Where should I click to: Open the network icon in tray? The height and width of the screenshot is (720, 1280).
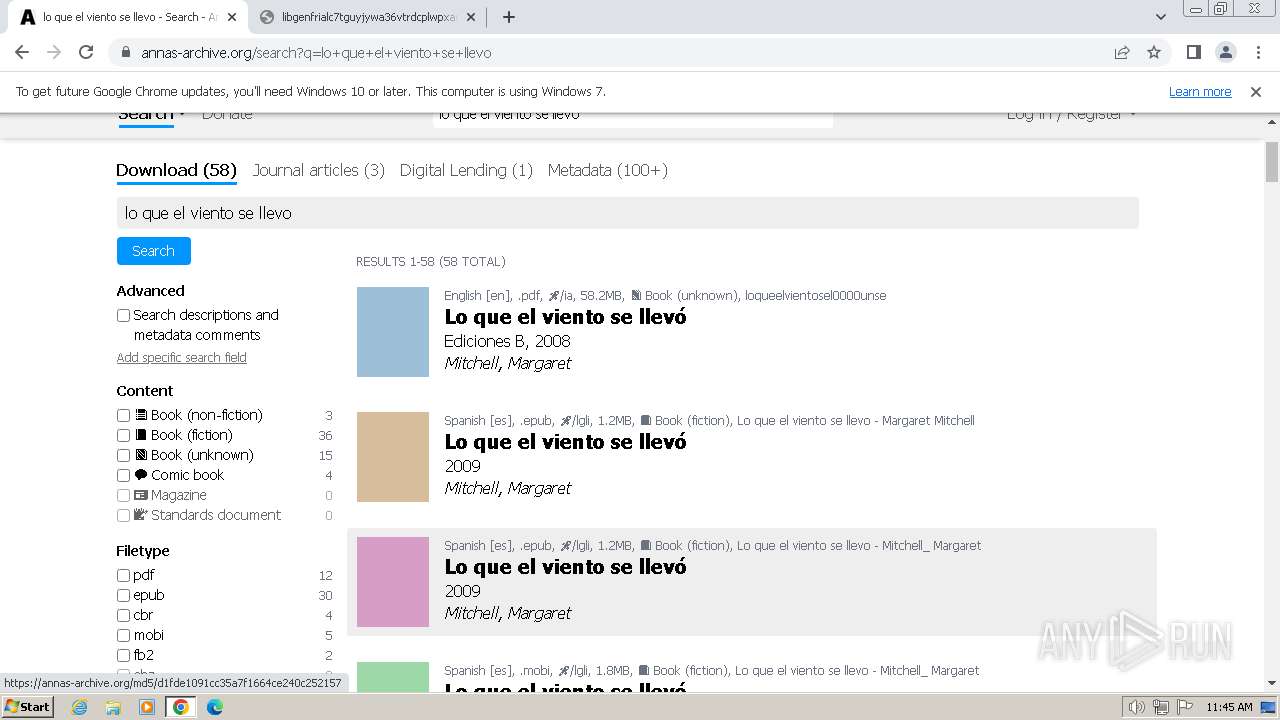click(x=1160, y=707)
